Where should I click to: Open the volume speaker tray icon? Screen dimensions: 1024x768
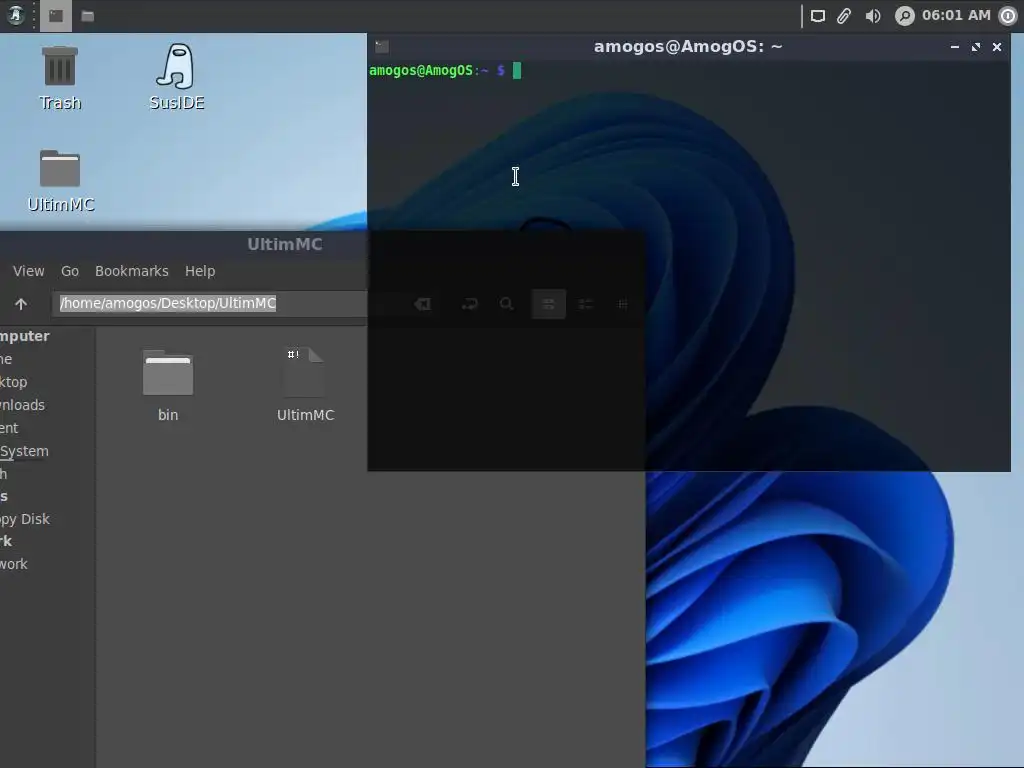(x=872, y=16)
